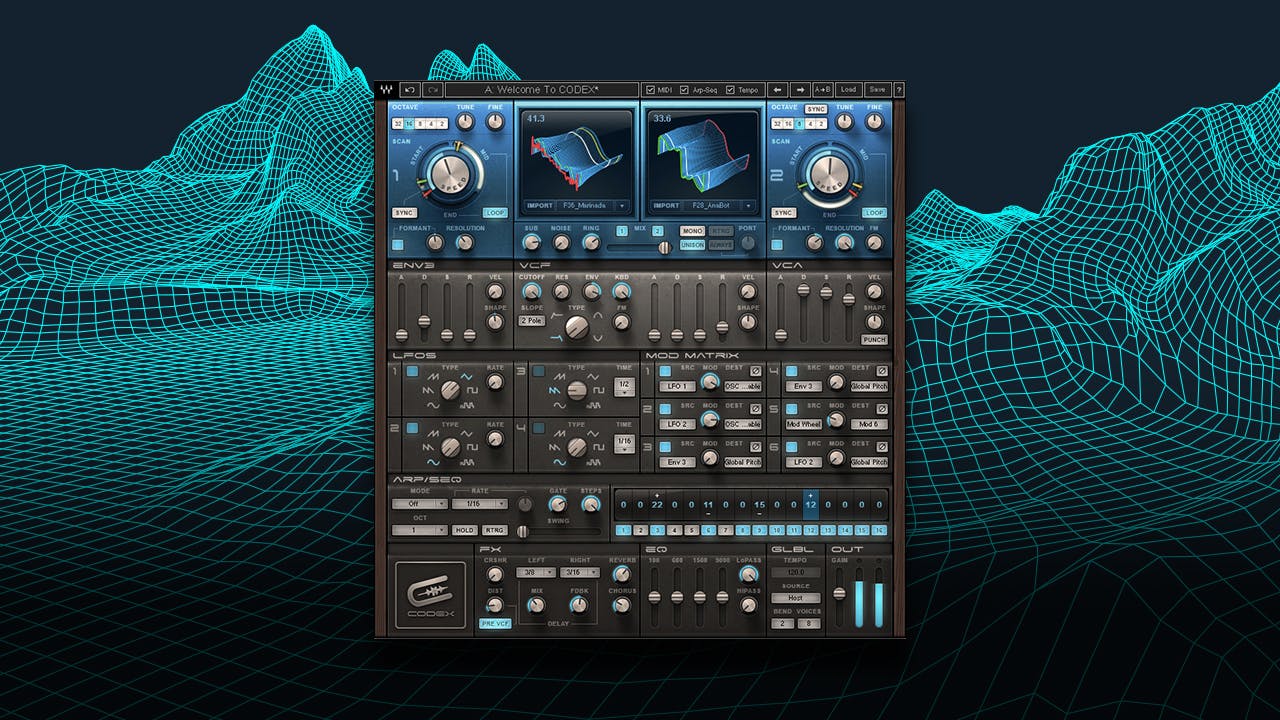Toggle sequencer step 7 button

pyautogui.click(x=725, y=530)
